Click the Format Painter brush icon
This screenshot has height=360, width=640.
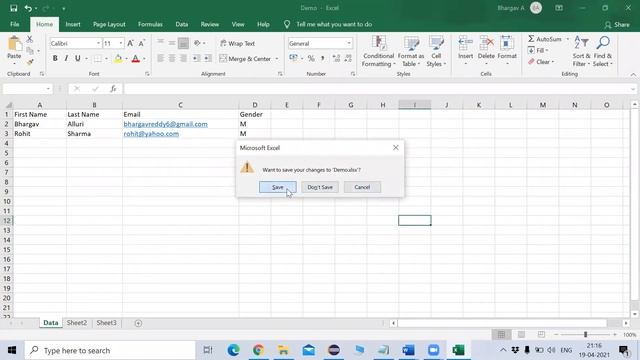click(29, 62)
